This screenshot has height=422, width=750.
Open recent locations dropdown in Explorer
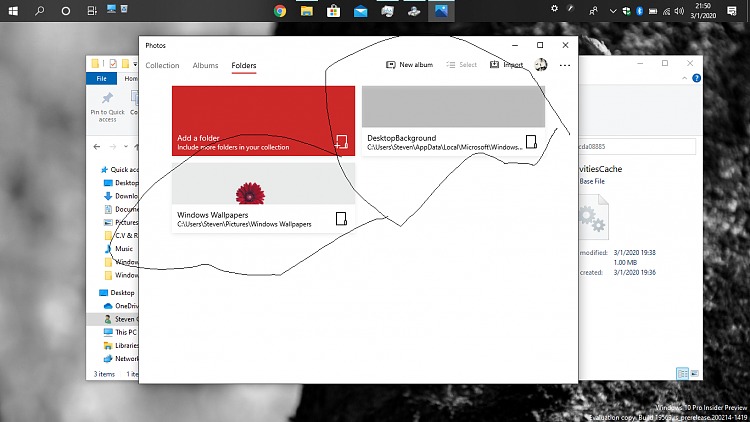coord(126,146)
